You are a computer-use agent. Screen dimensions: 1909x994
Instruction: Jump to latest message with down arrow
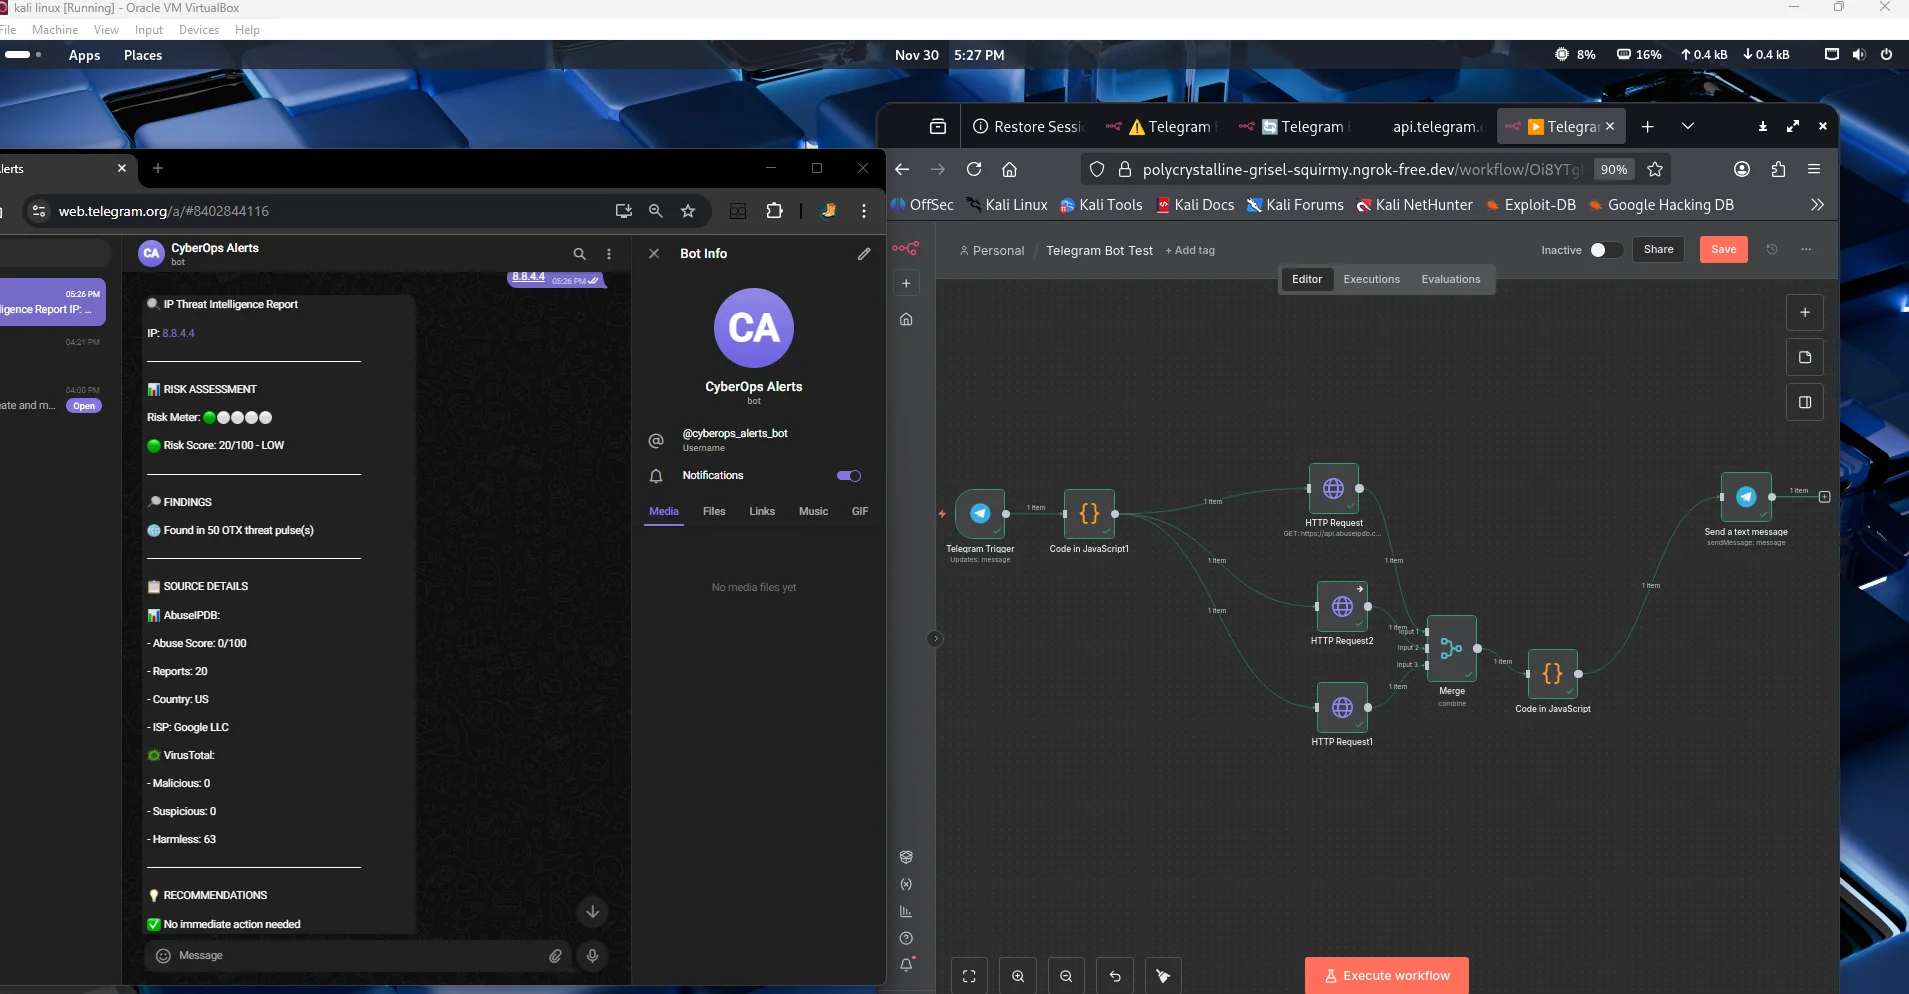point(592,911)
